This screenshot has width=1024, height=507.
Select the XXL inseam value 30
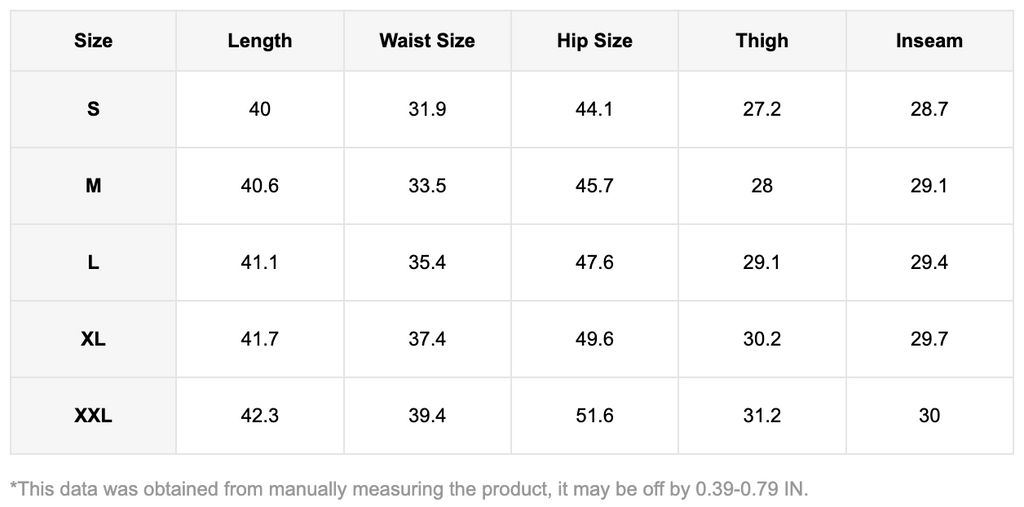pyautogui.click(x=929, y=416)
